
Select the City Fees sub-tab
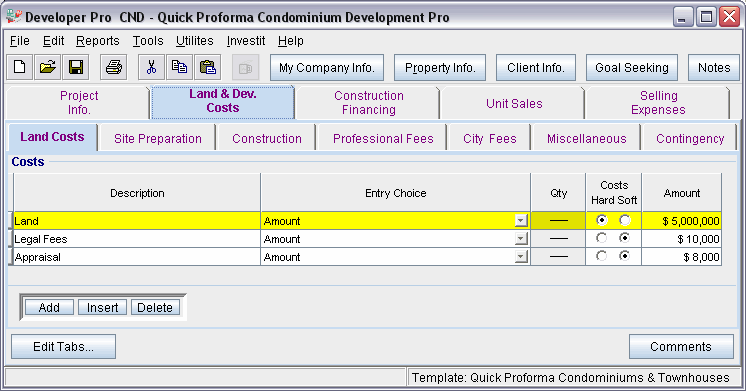pos(490,138)
